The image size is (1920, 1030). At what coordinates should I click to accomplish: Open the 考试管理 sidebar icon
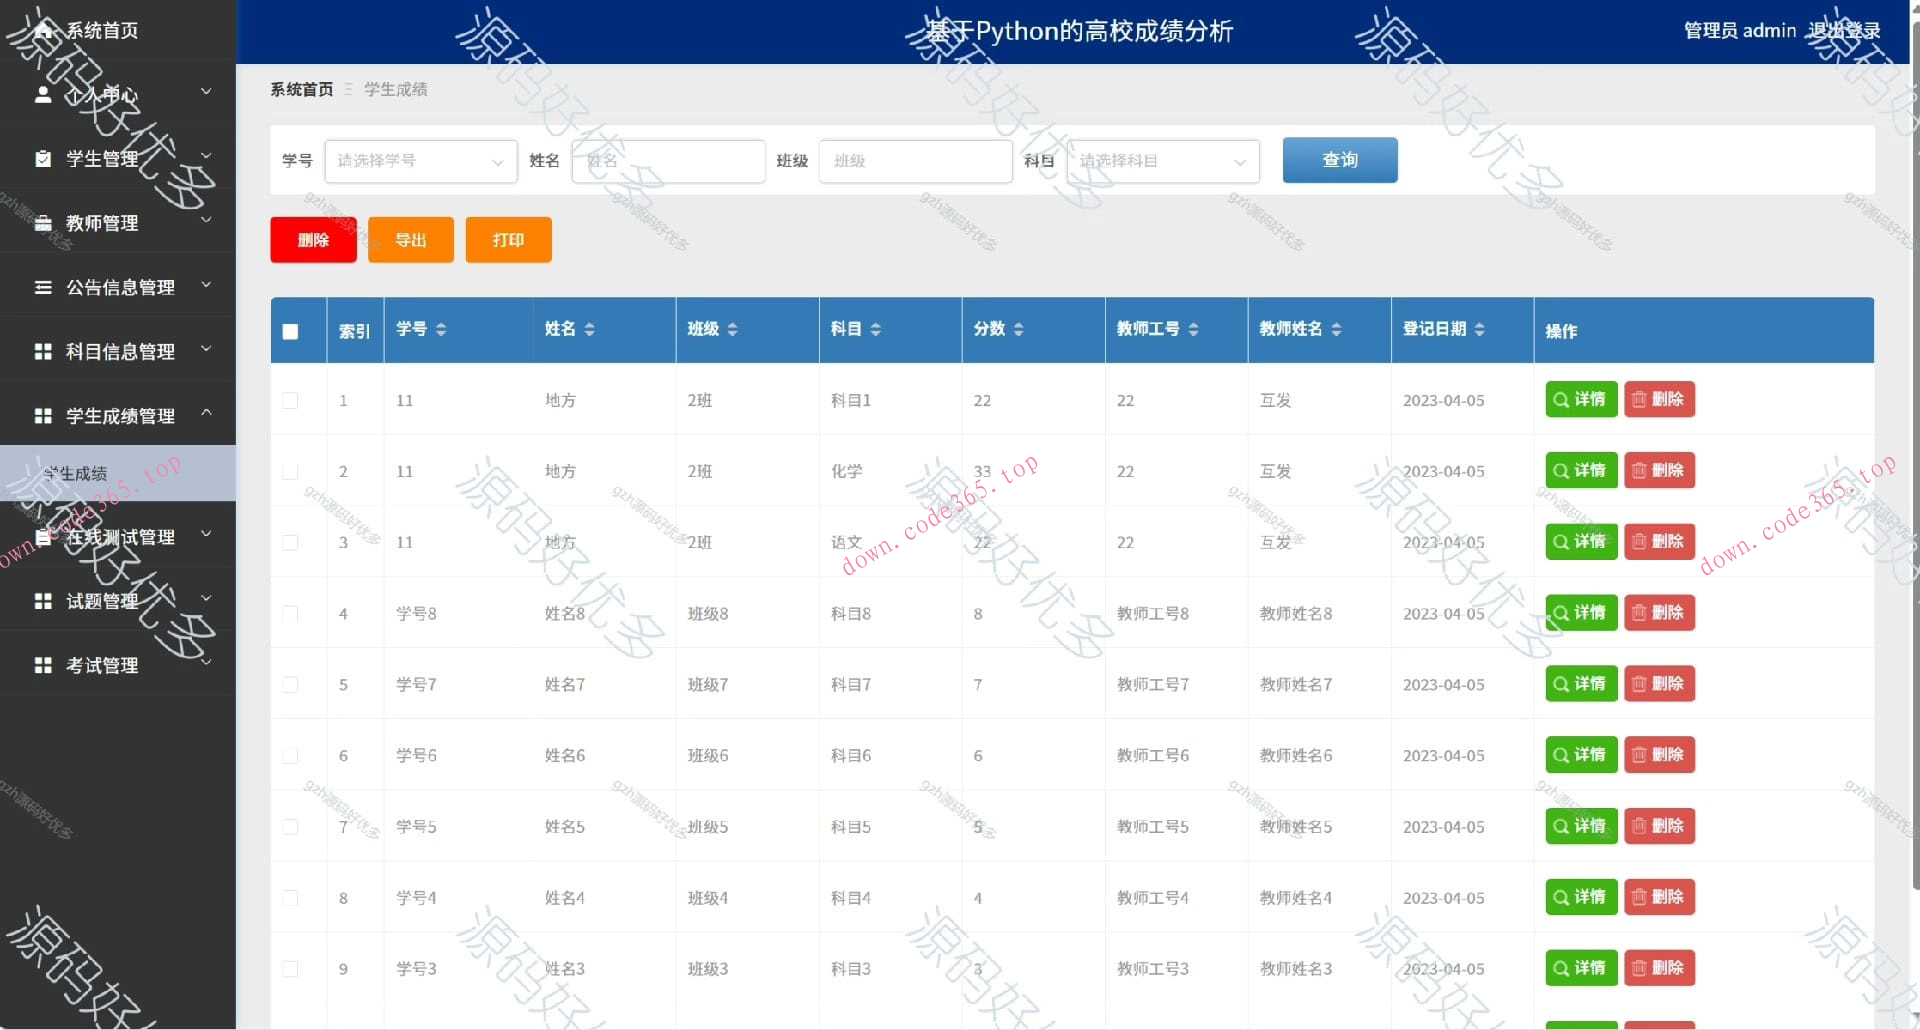(43, 664)
